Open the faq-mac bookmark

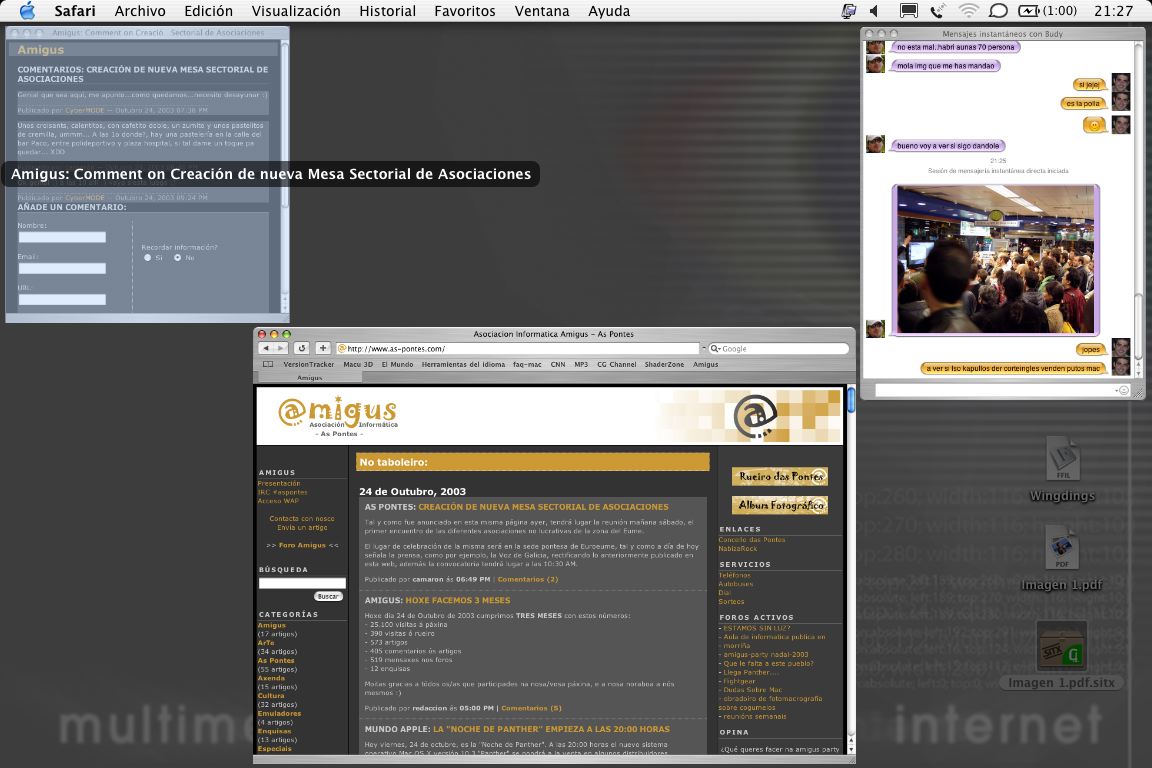click(527, 365)
